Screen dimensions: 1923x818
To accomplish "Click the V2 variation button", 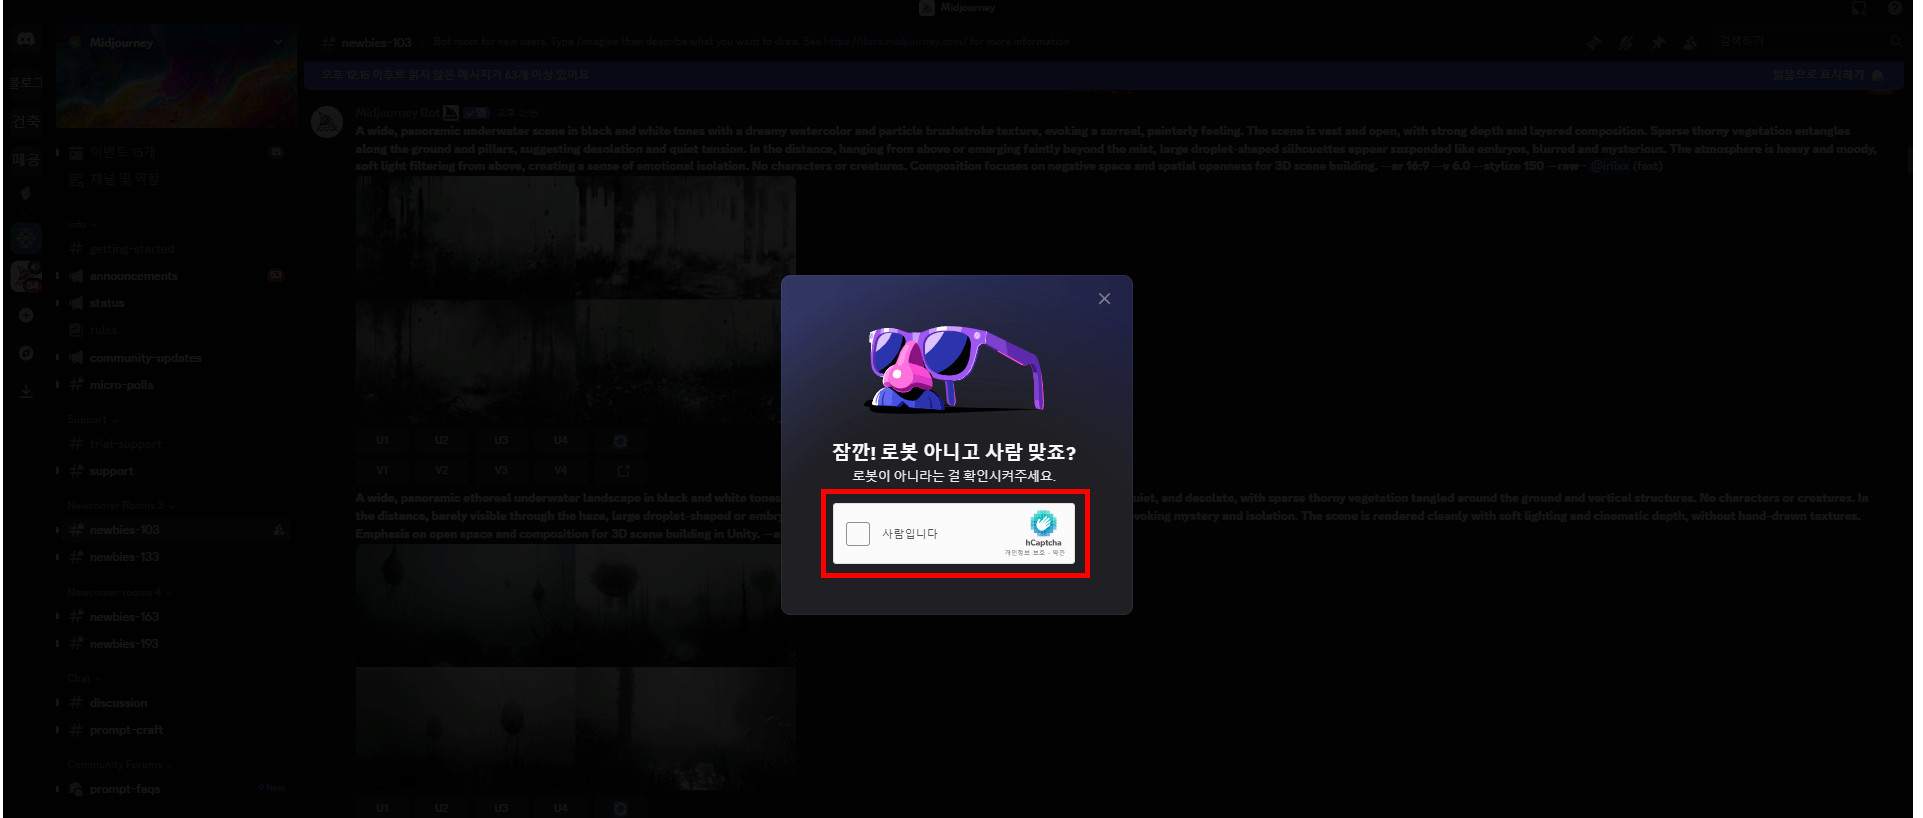I will coord(441,470).
